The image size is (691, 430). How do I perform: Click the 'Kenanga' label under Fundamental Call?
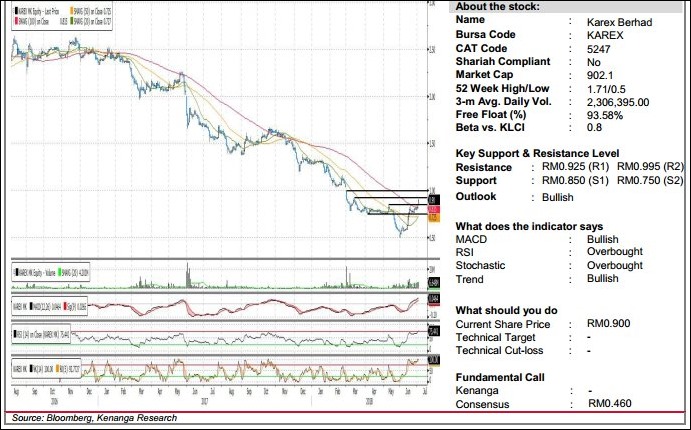477,391
